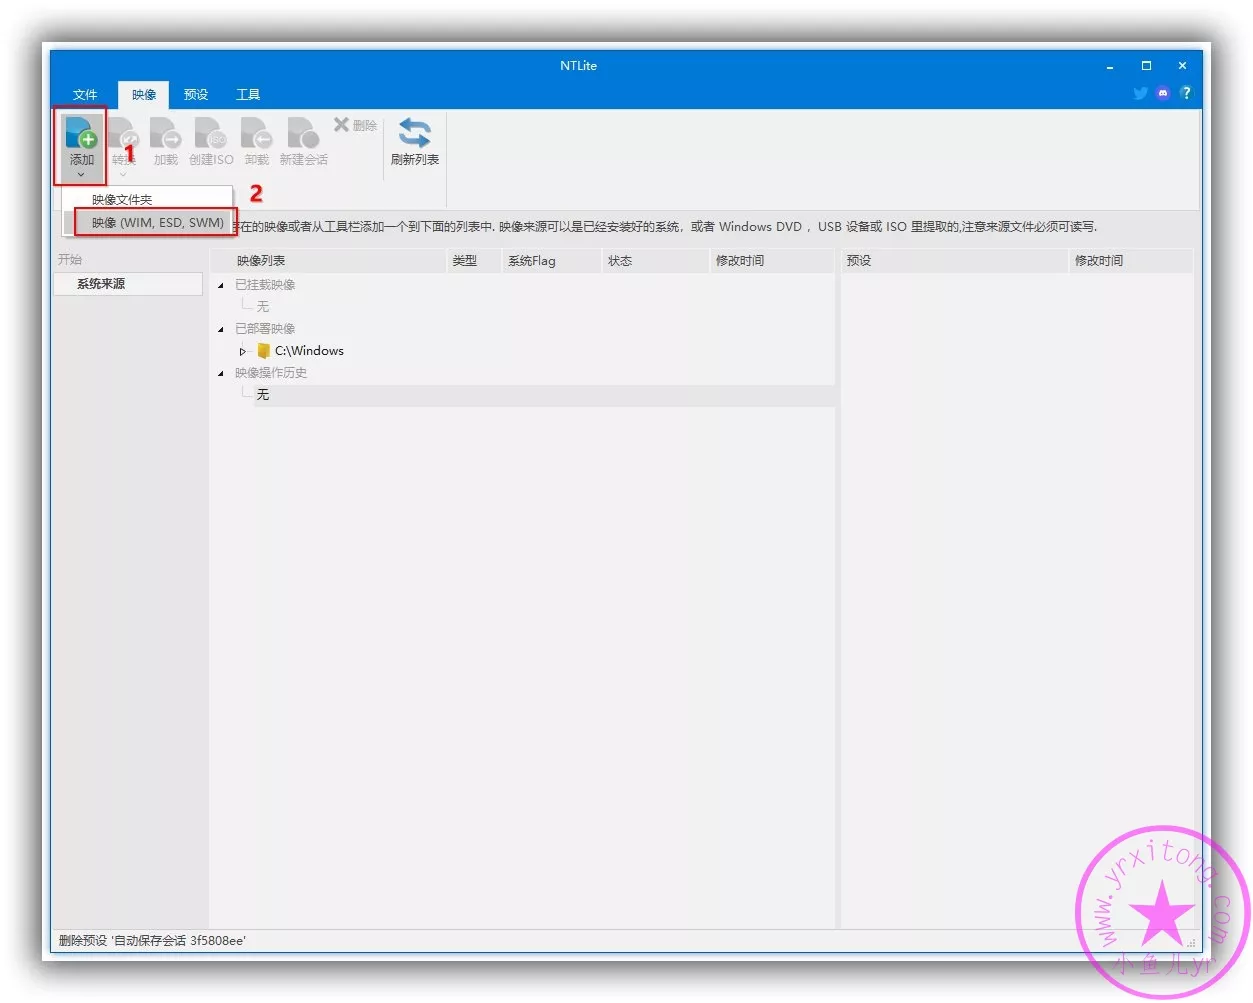Click the 新建会话 toolbar icon

tap(303, 132)
